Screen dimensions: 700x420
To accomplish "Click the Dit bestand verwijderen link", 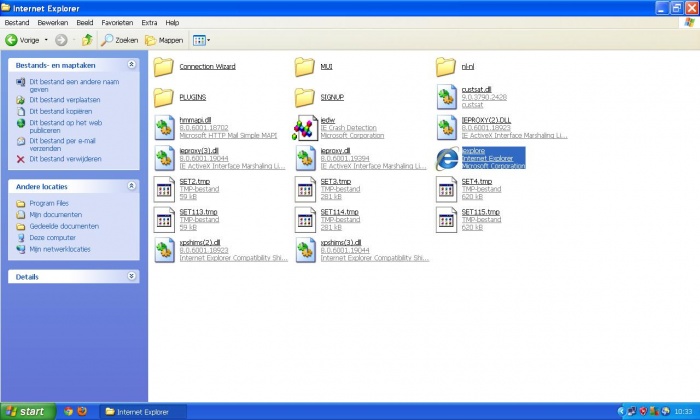I will coord(65,159).
